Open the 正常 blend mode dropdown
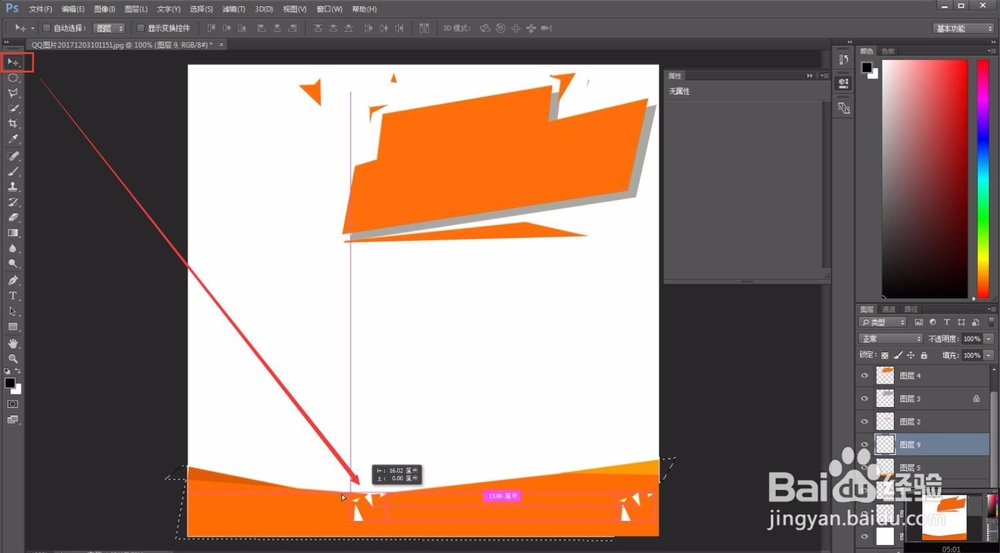 pos(890,339)
